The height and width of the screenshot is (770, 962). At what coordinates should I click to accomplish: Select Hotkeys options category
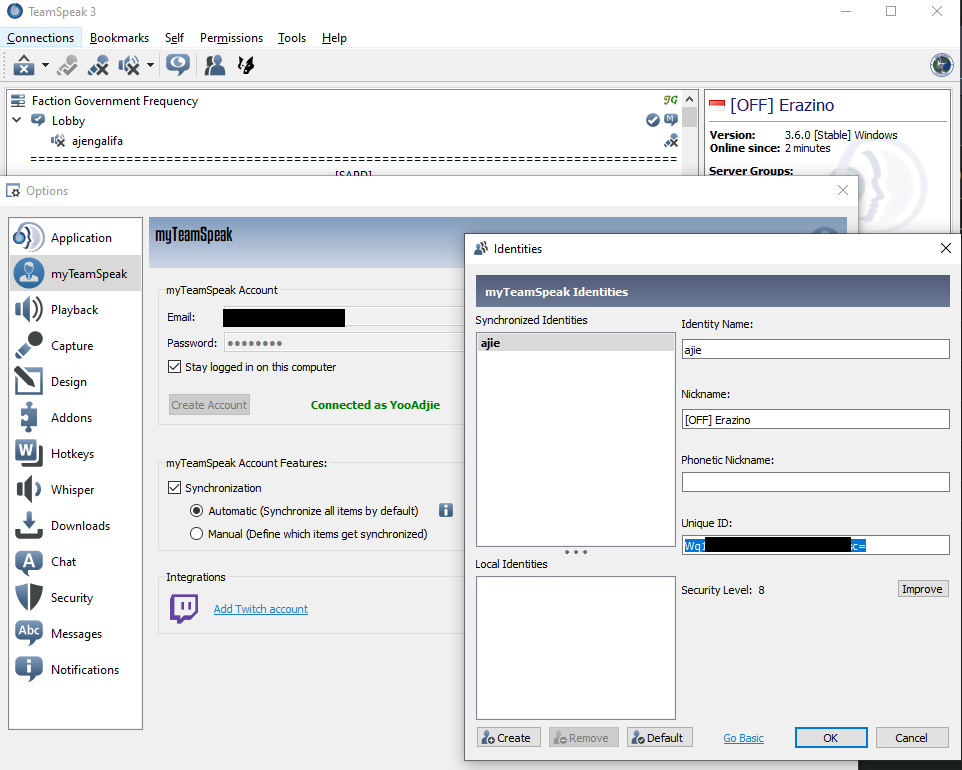[75, 453]
